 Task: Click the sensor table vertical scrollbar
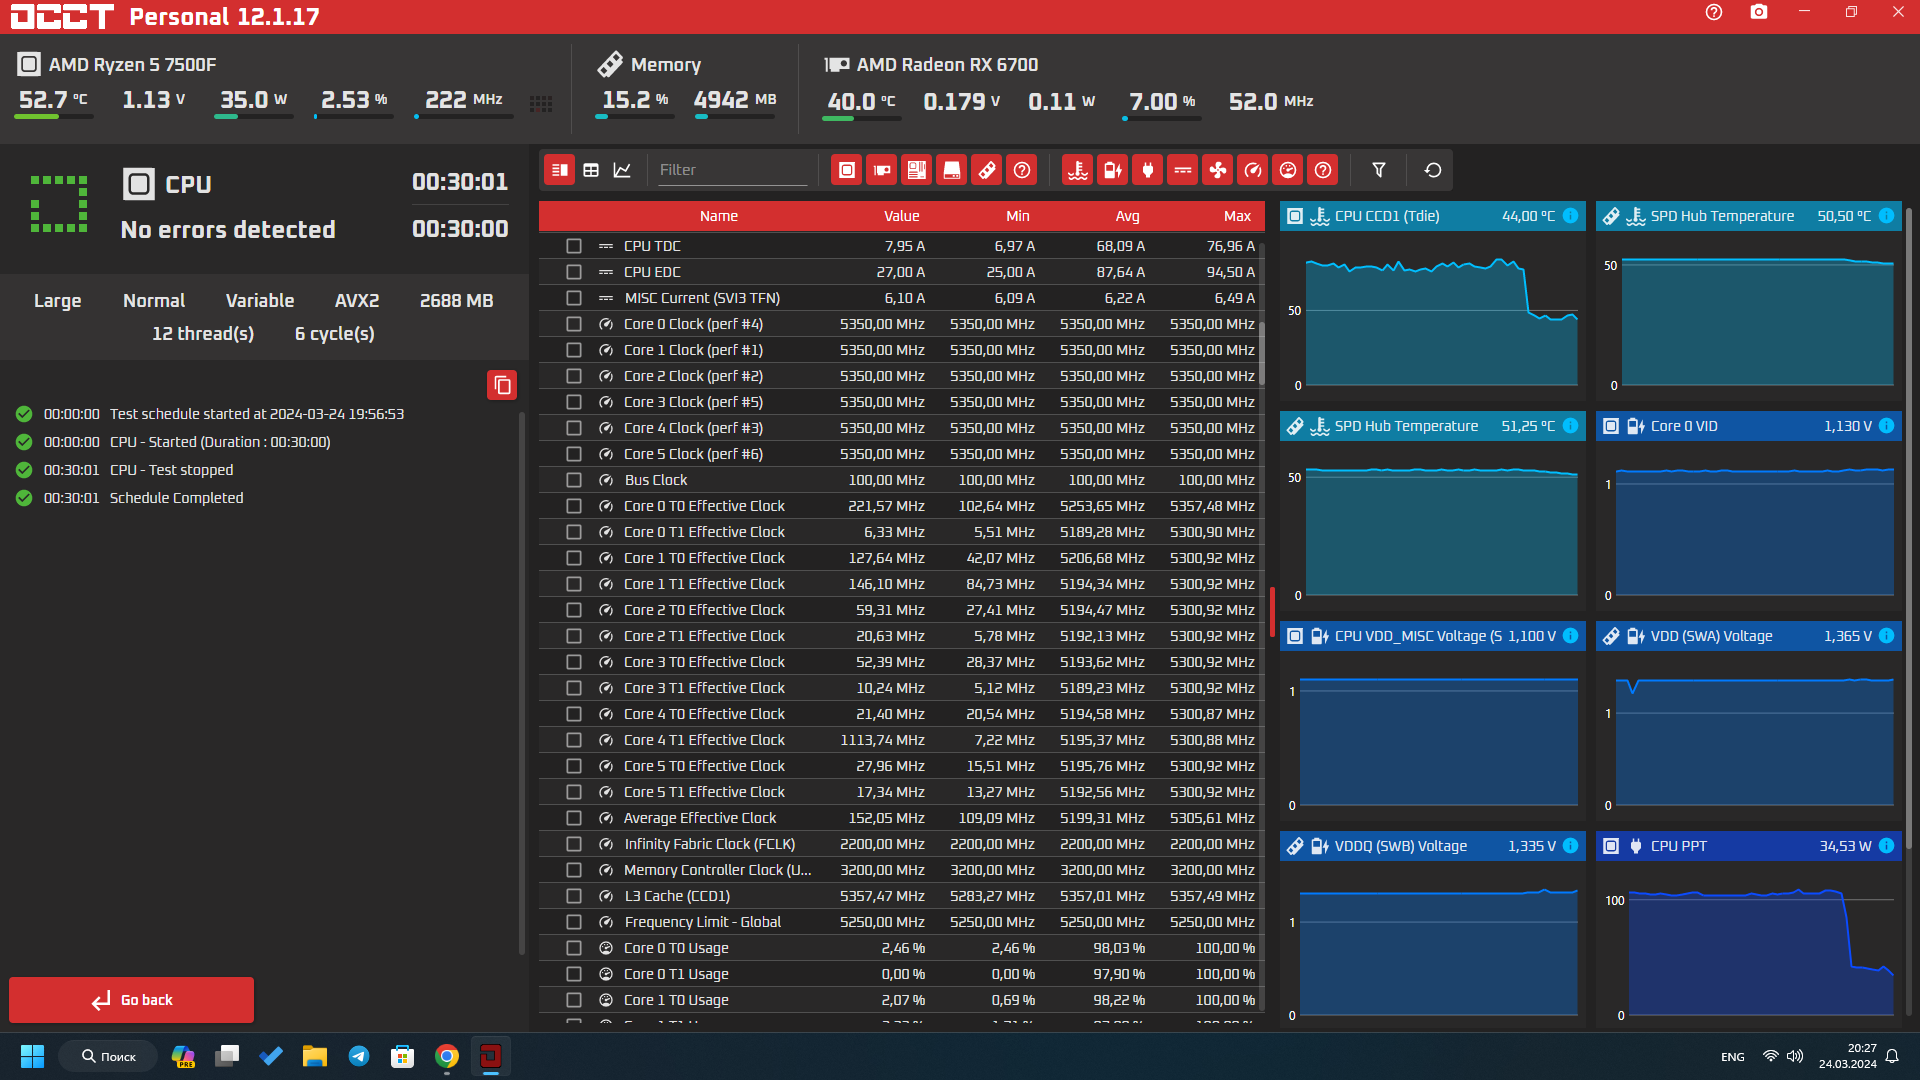click(1261, 355)
